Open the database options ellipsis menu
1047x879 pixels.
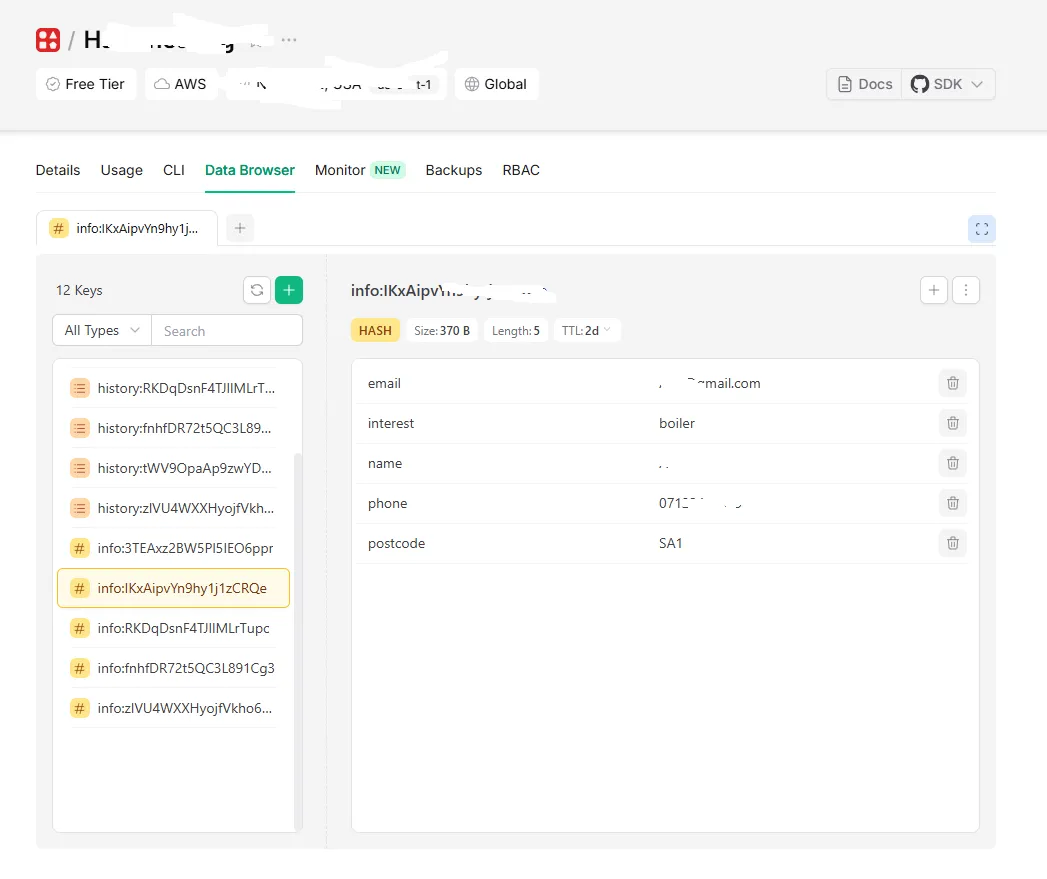pos(289,40)
